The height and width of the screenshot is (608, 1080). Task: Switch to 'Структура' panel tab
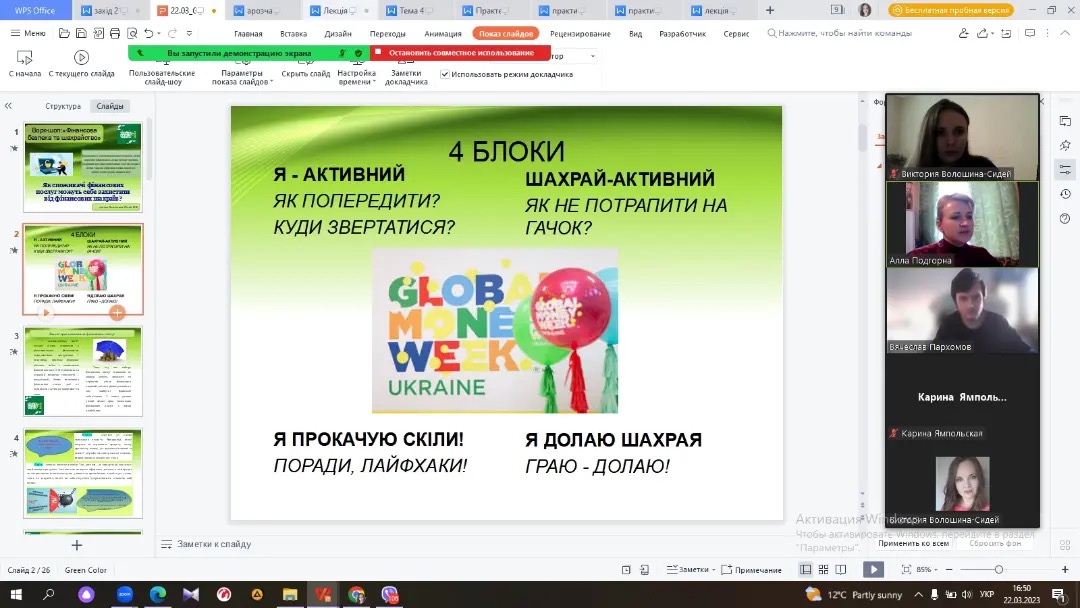pyautogui.click(x=63, y=106)
